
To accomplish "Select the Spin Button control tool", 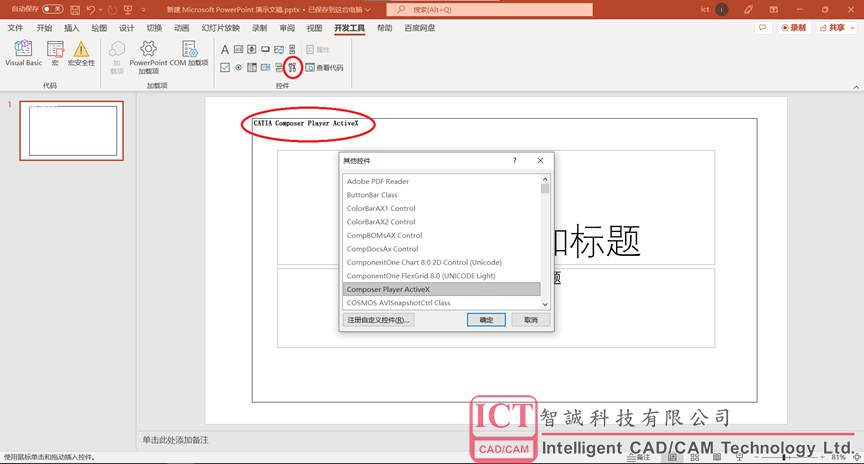I will tap(252, 50).
